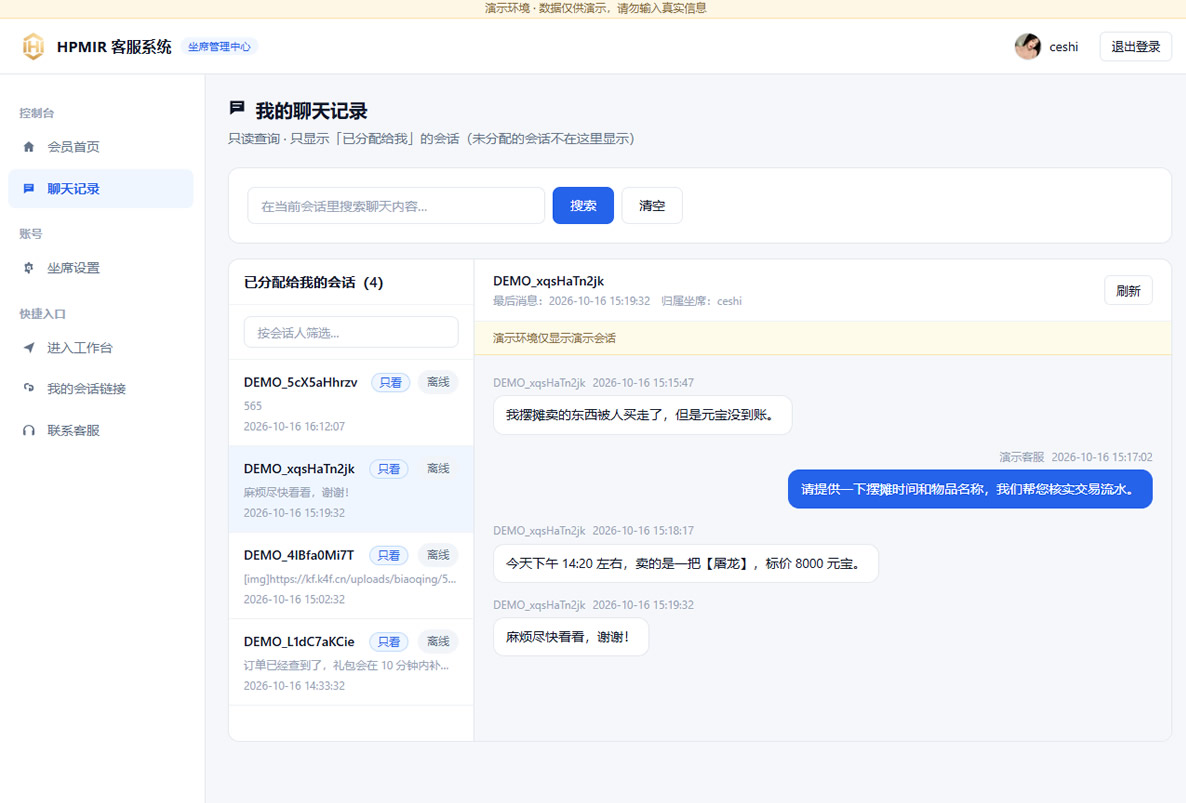
Task: Open 聊天记录 in the sidebar
Action: (101, 188)
